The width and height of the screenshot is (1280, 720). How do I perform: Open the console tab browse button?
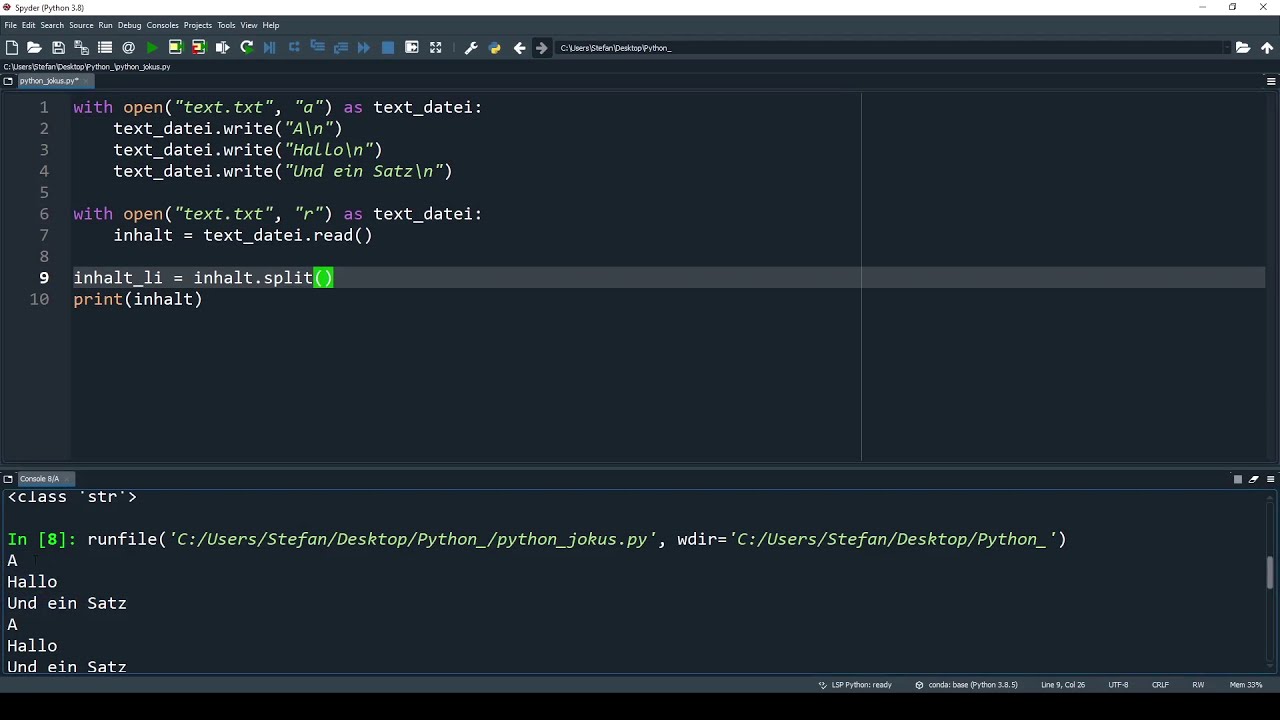click(8, 479)
